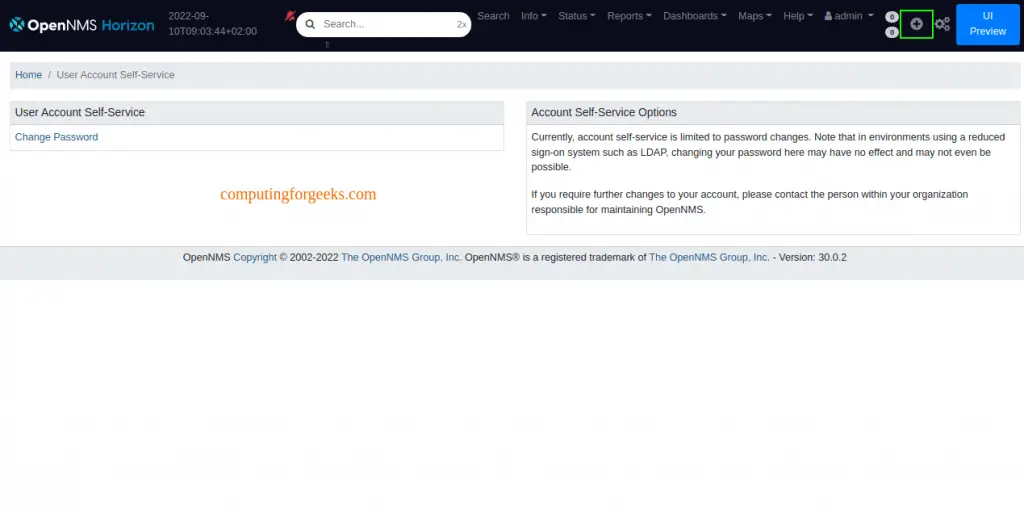Click the '2x' hint in search box
Screen dimensions: 1024x515
(x=462, y=25)
